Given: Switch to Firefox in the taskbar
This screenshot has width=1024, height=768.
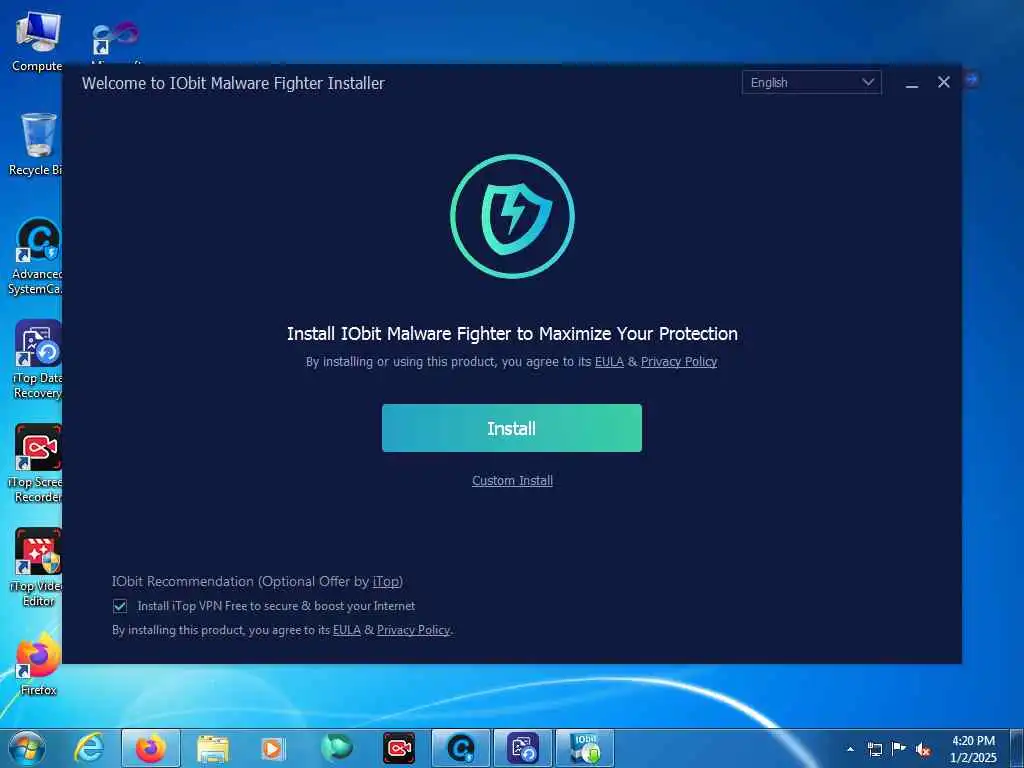Looking at the screenshot, I should 151,748.
